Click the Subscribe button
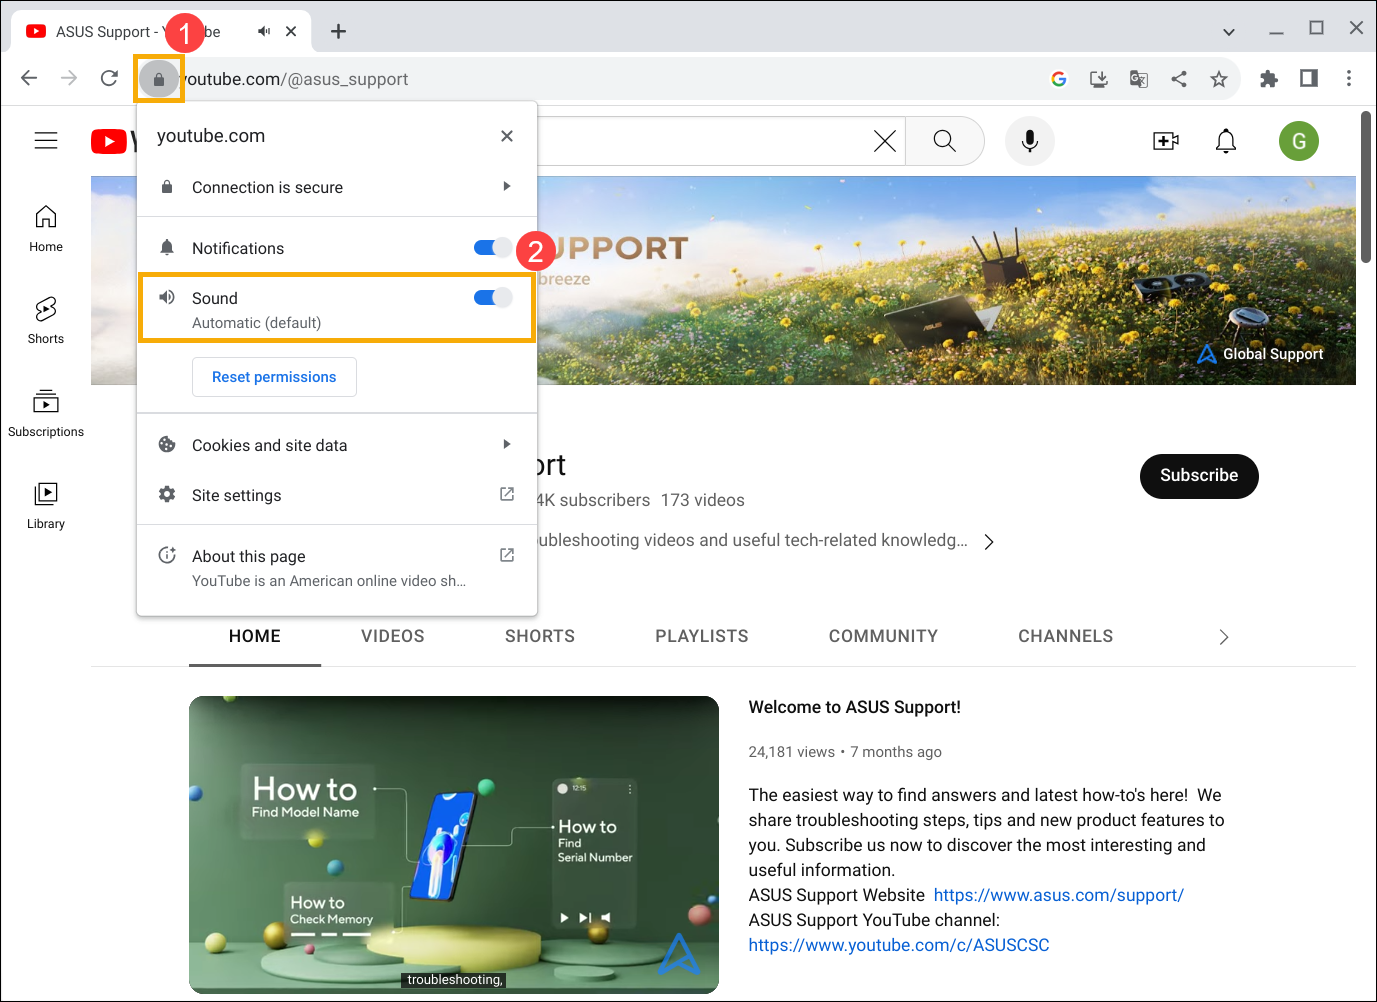The height and width of the screenshot is (1002, 1377). coord(1199,476)
